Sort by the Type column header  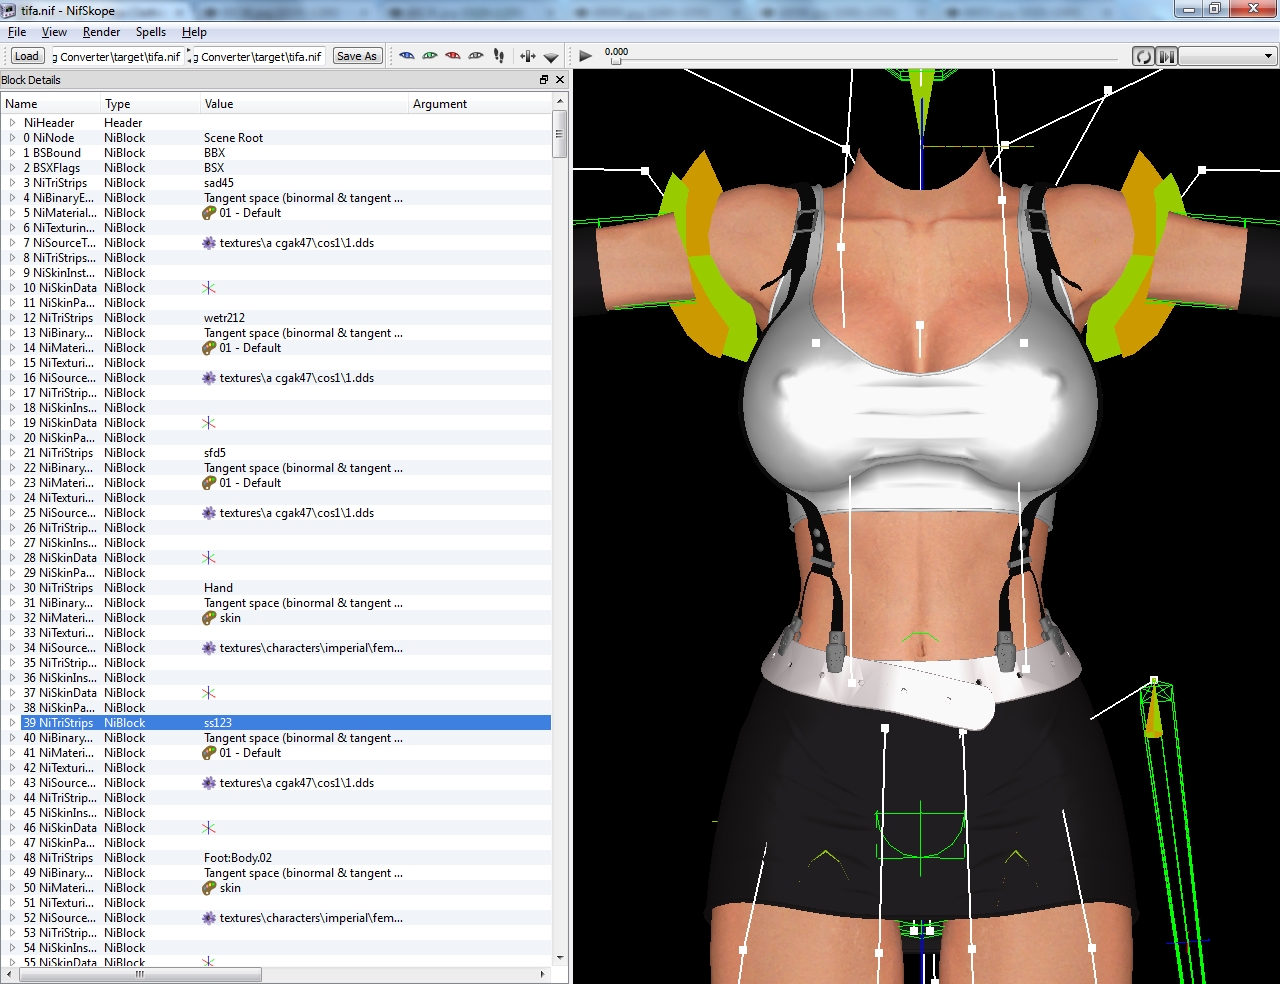pyautogui.click(x=151, y=104)
